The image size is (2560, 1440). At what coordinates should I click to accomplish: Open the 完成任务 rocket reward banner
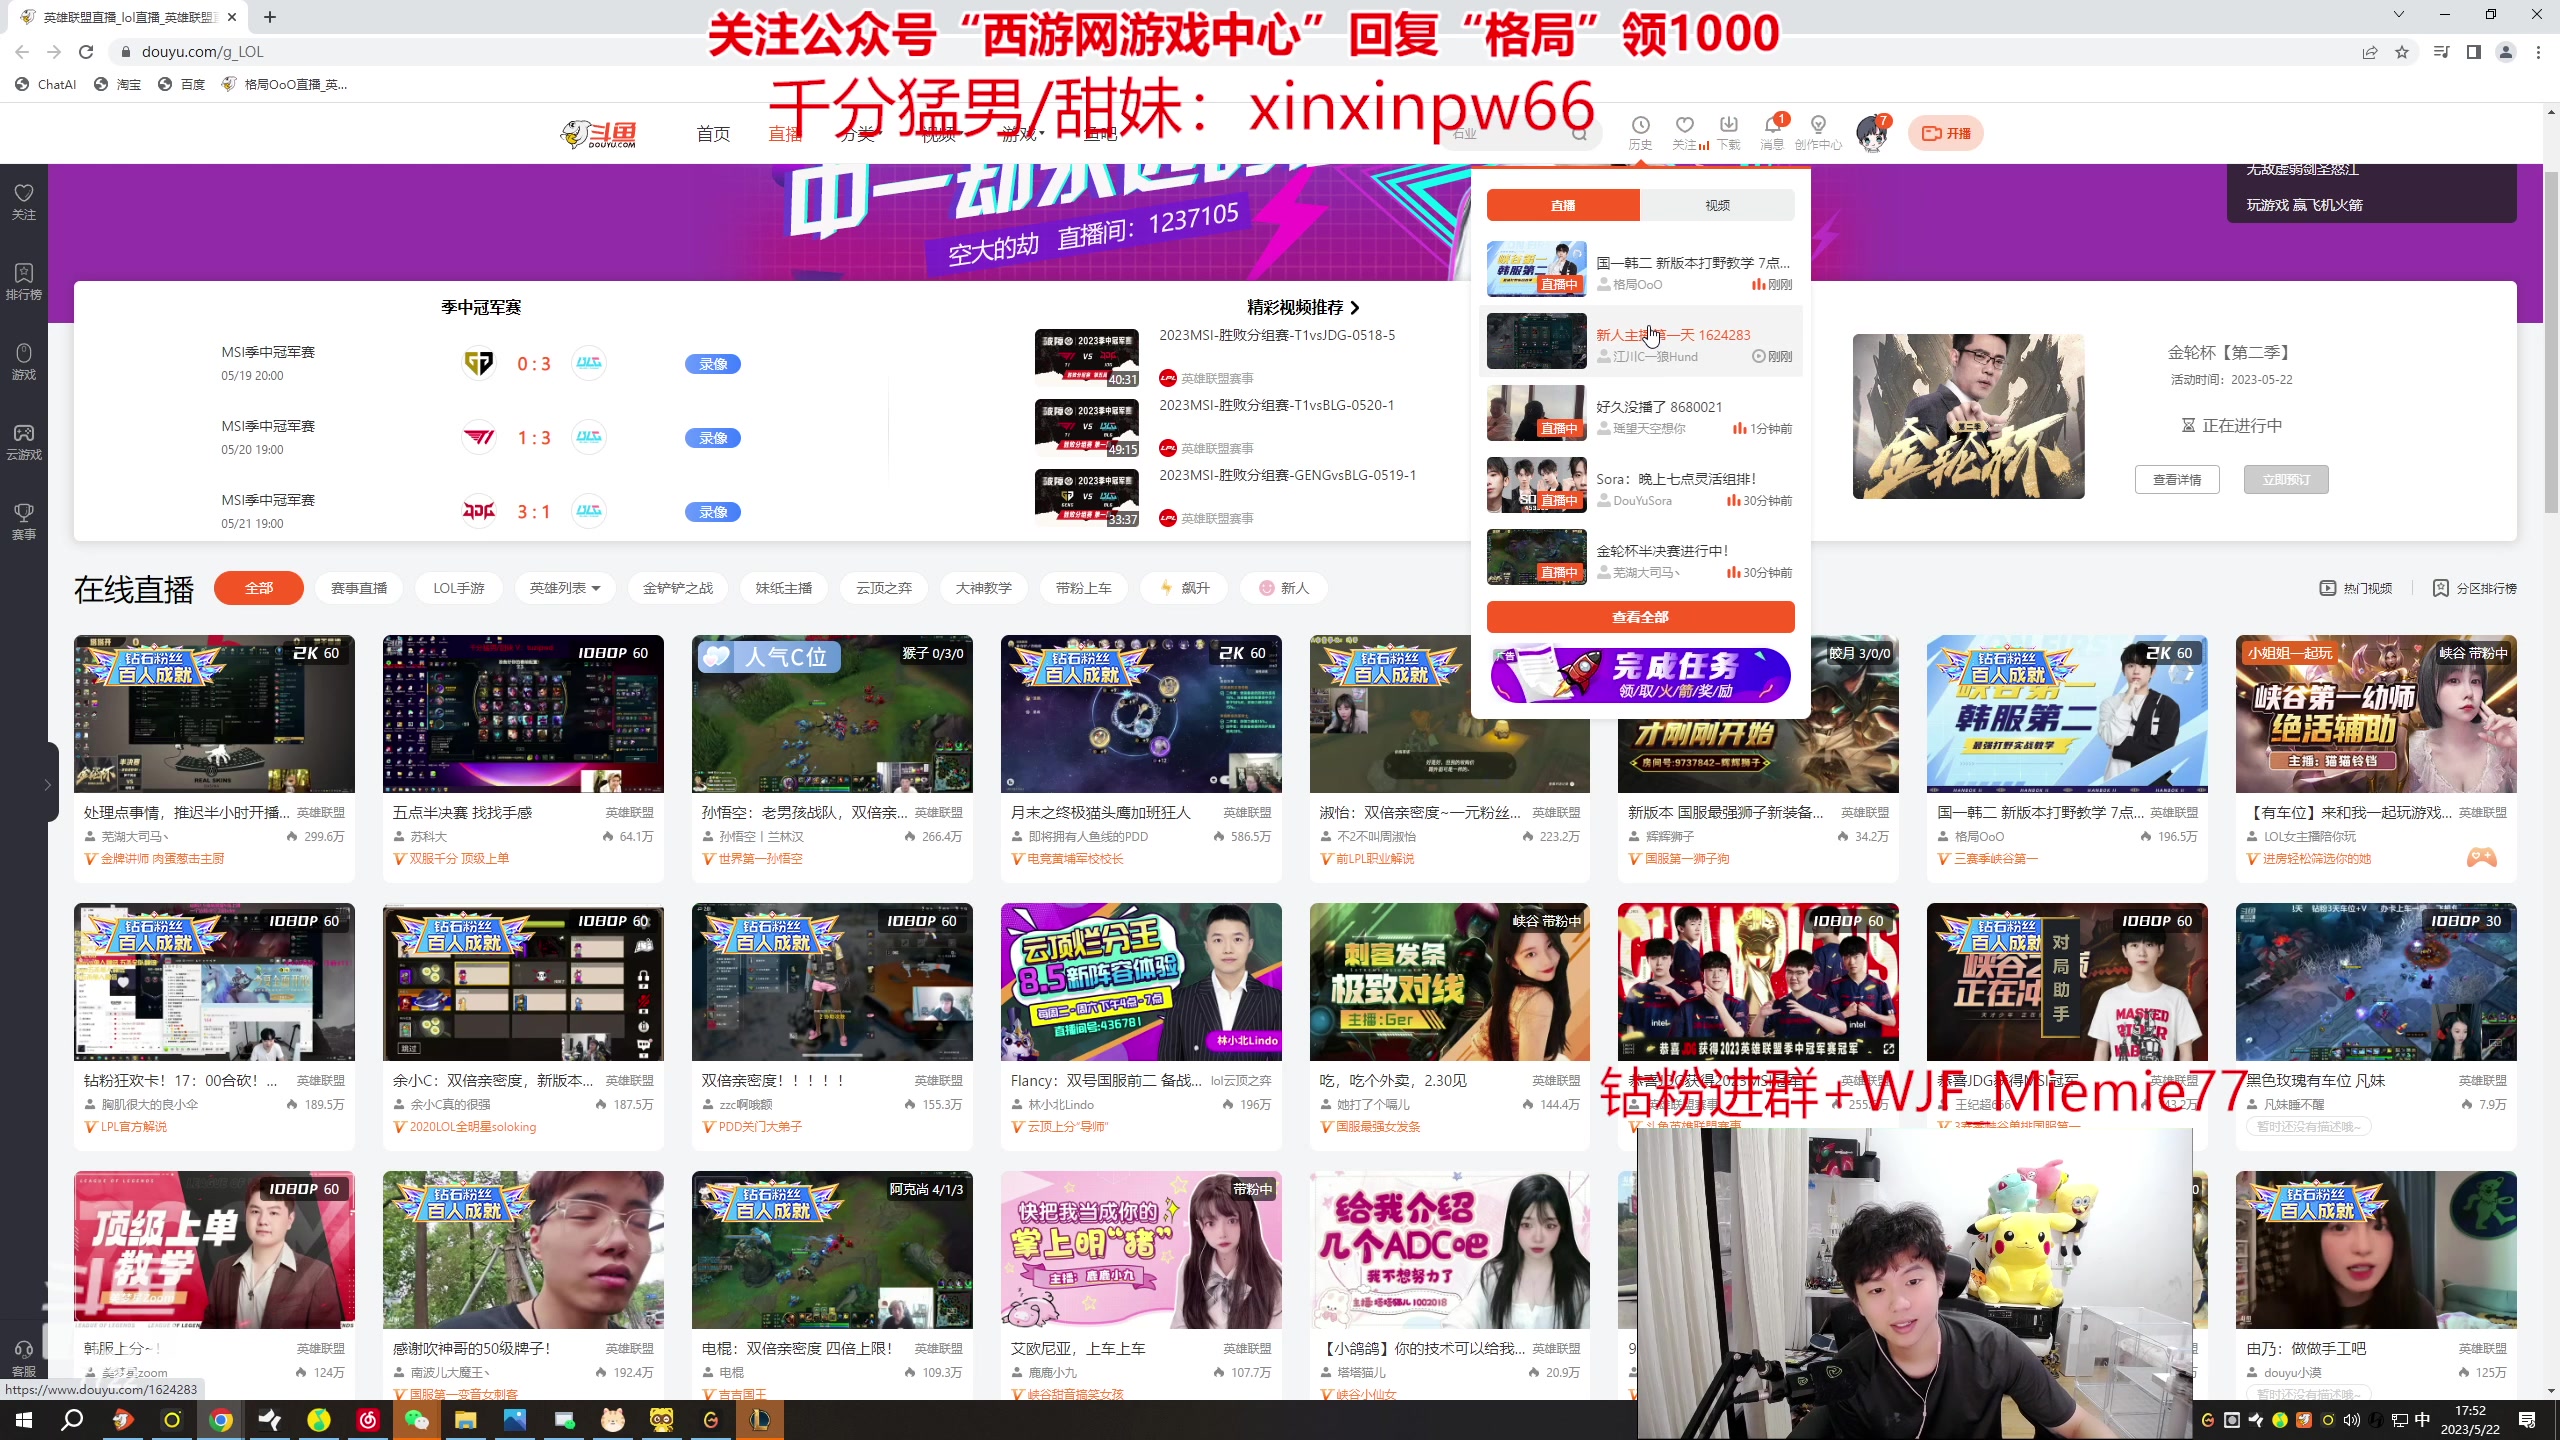point(1640,675)
